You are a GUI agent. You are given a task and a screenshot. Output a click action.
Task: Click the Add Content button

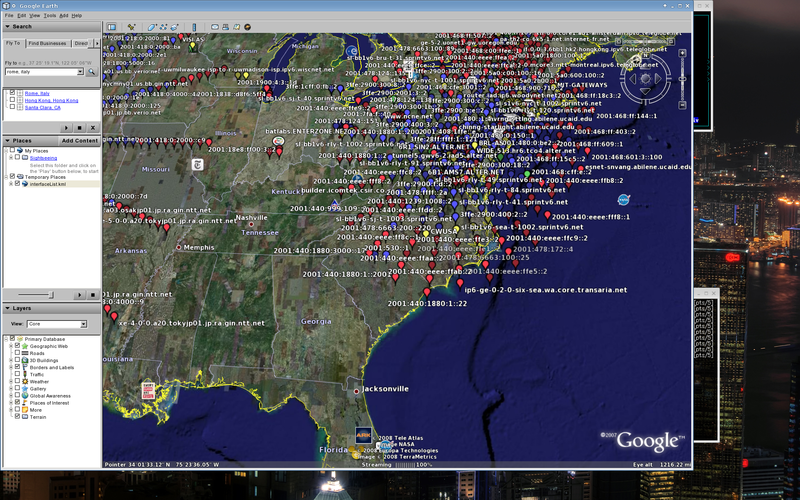point(80,141)
